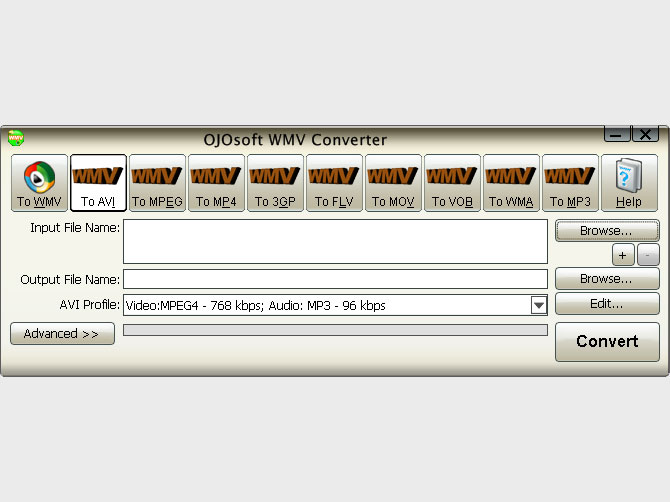Pick the To VOB format icon
670x502 pixels.
(452, 183)
